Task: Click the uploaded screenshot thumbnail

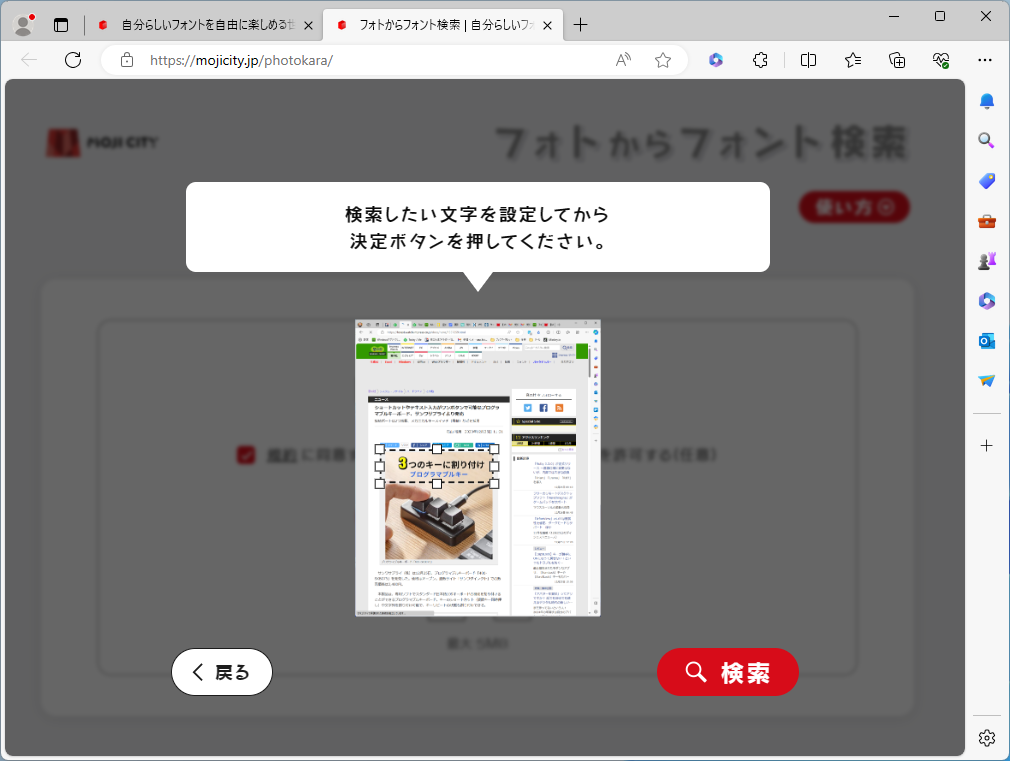Action: [476, 467]
